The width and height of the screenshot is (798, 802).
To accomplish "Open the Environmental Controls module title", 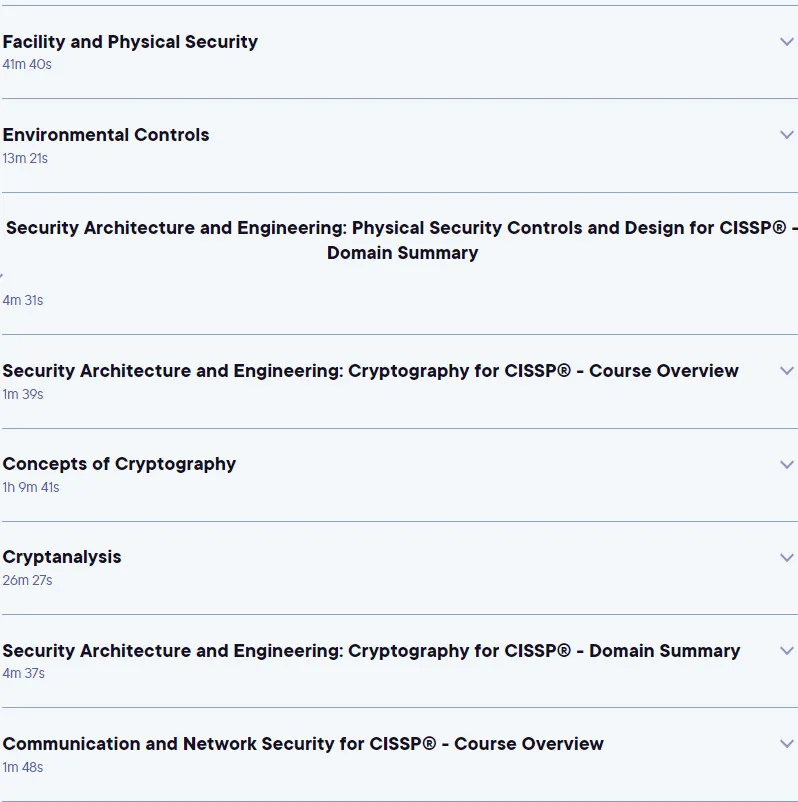I will (106, 135).
